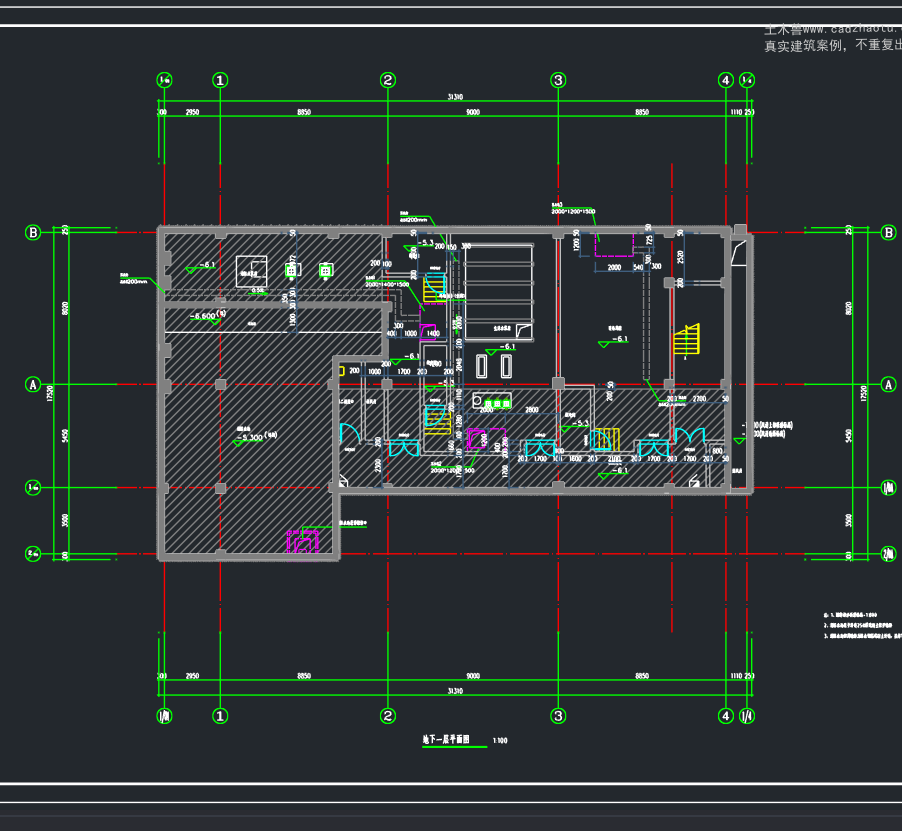Viewport: 902px width, 831px height.
Task: Select the bottom overall dimension 31310
Action: [x=455, y=691]
